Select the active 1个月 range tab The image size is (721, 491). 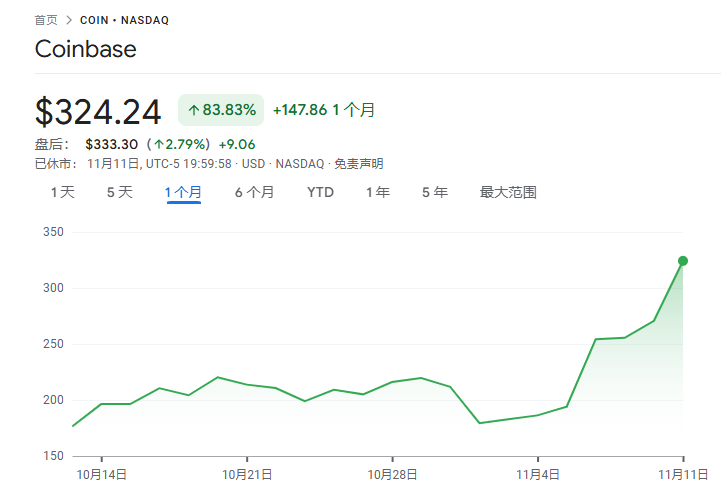pyautogui.click(x=184, y=192)
